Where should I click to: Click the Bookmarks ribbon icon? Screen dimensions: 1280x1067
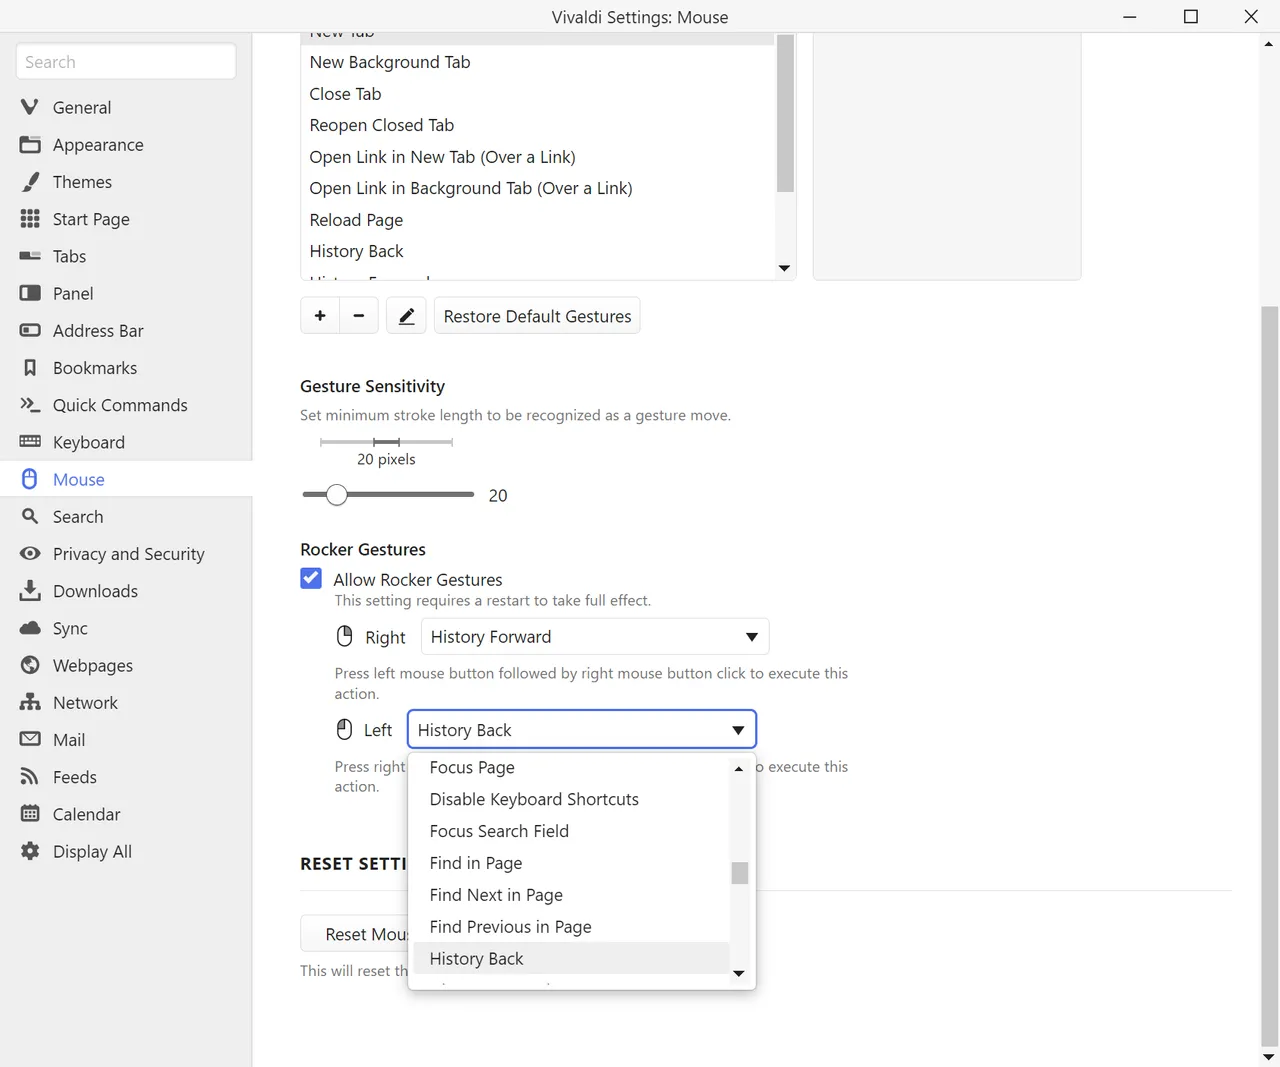coord(30,367)
